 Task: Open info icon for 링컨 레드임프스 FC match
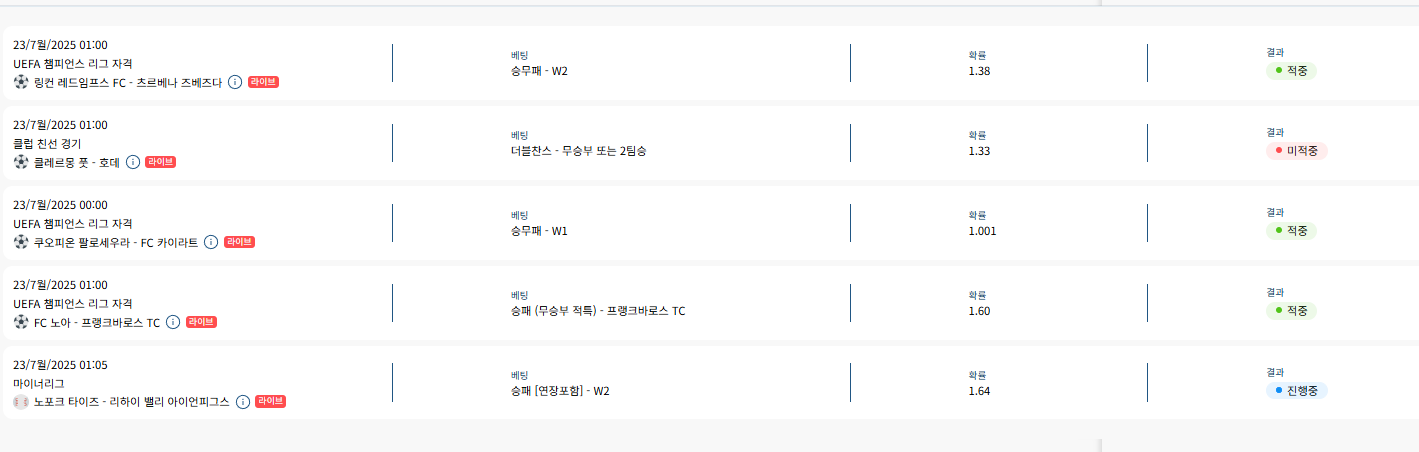[235, 82]
